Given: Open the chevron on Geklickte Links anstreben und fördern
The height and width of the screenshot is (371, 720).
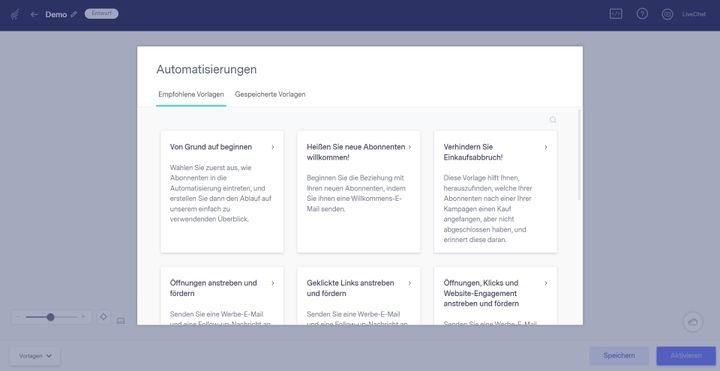Looking at the screenshot, I should click(410, 283).
